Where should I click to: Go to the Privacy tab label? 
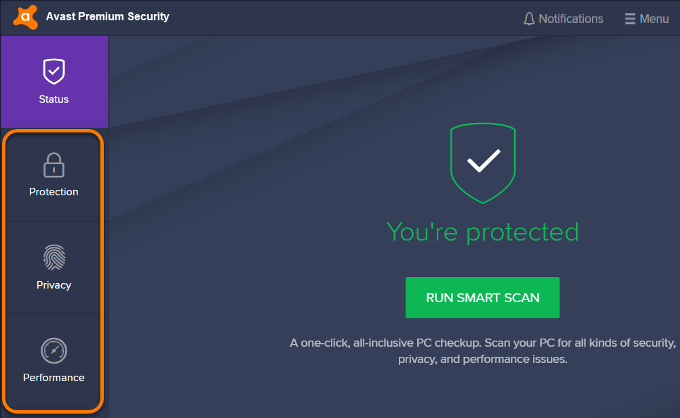54,285
